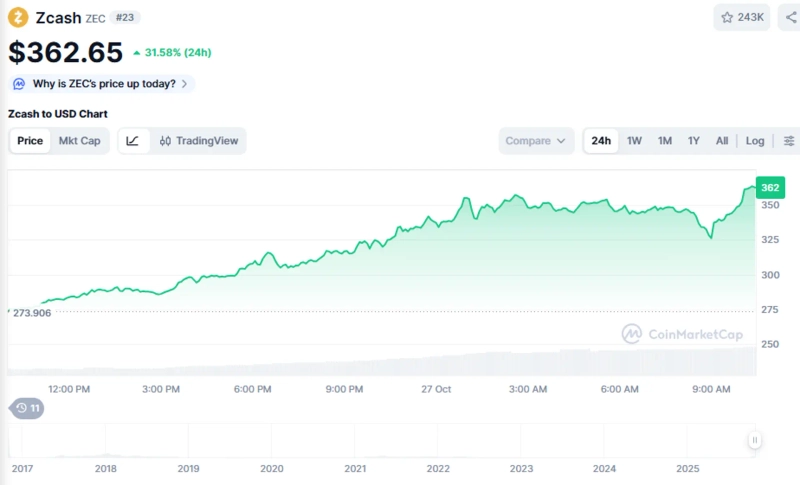800x485 pixels.
Task: Click the share icon button
Action: [x=789, y=17]
